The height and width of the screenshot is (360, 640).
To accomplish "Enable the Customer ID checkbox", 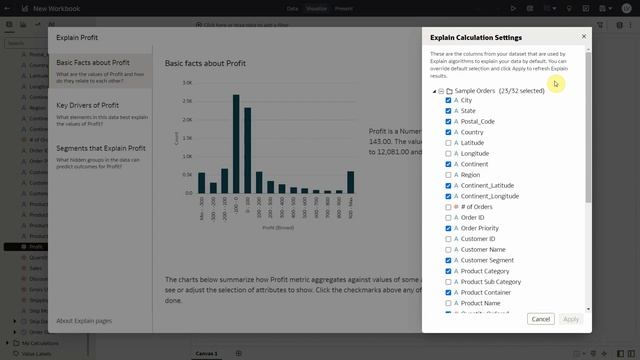I will point(448,239).
